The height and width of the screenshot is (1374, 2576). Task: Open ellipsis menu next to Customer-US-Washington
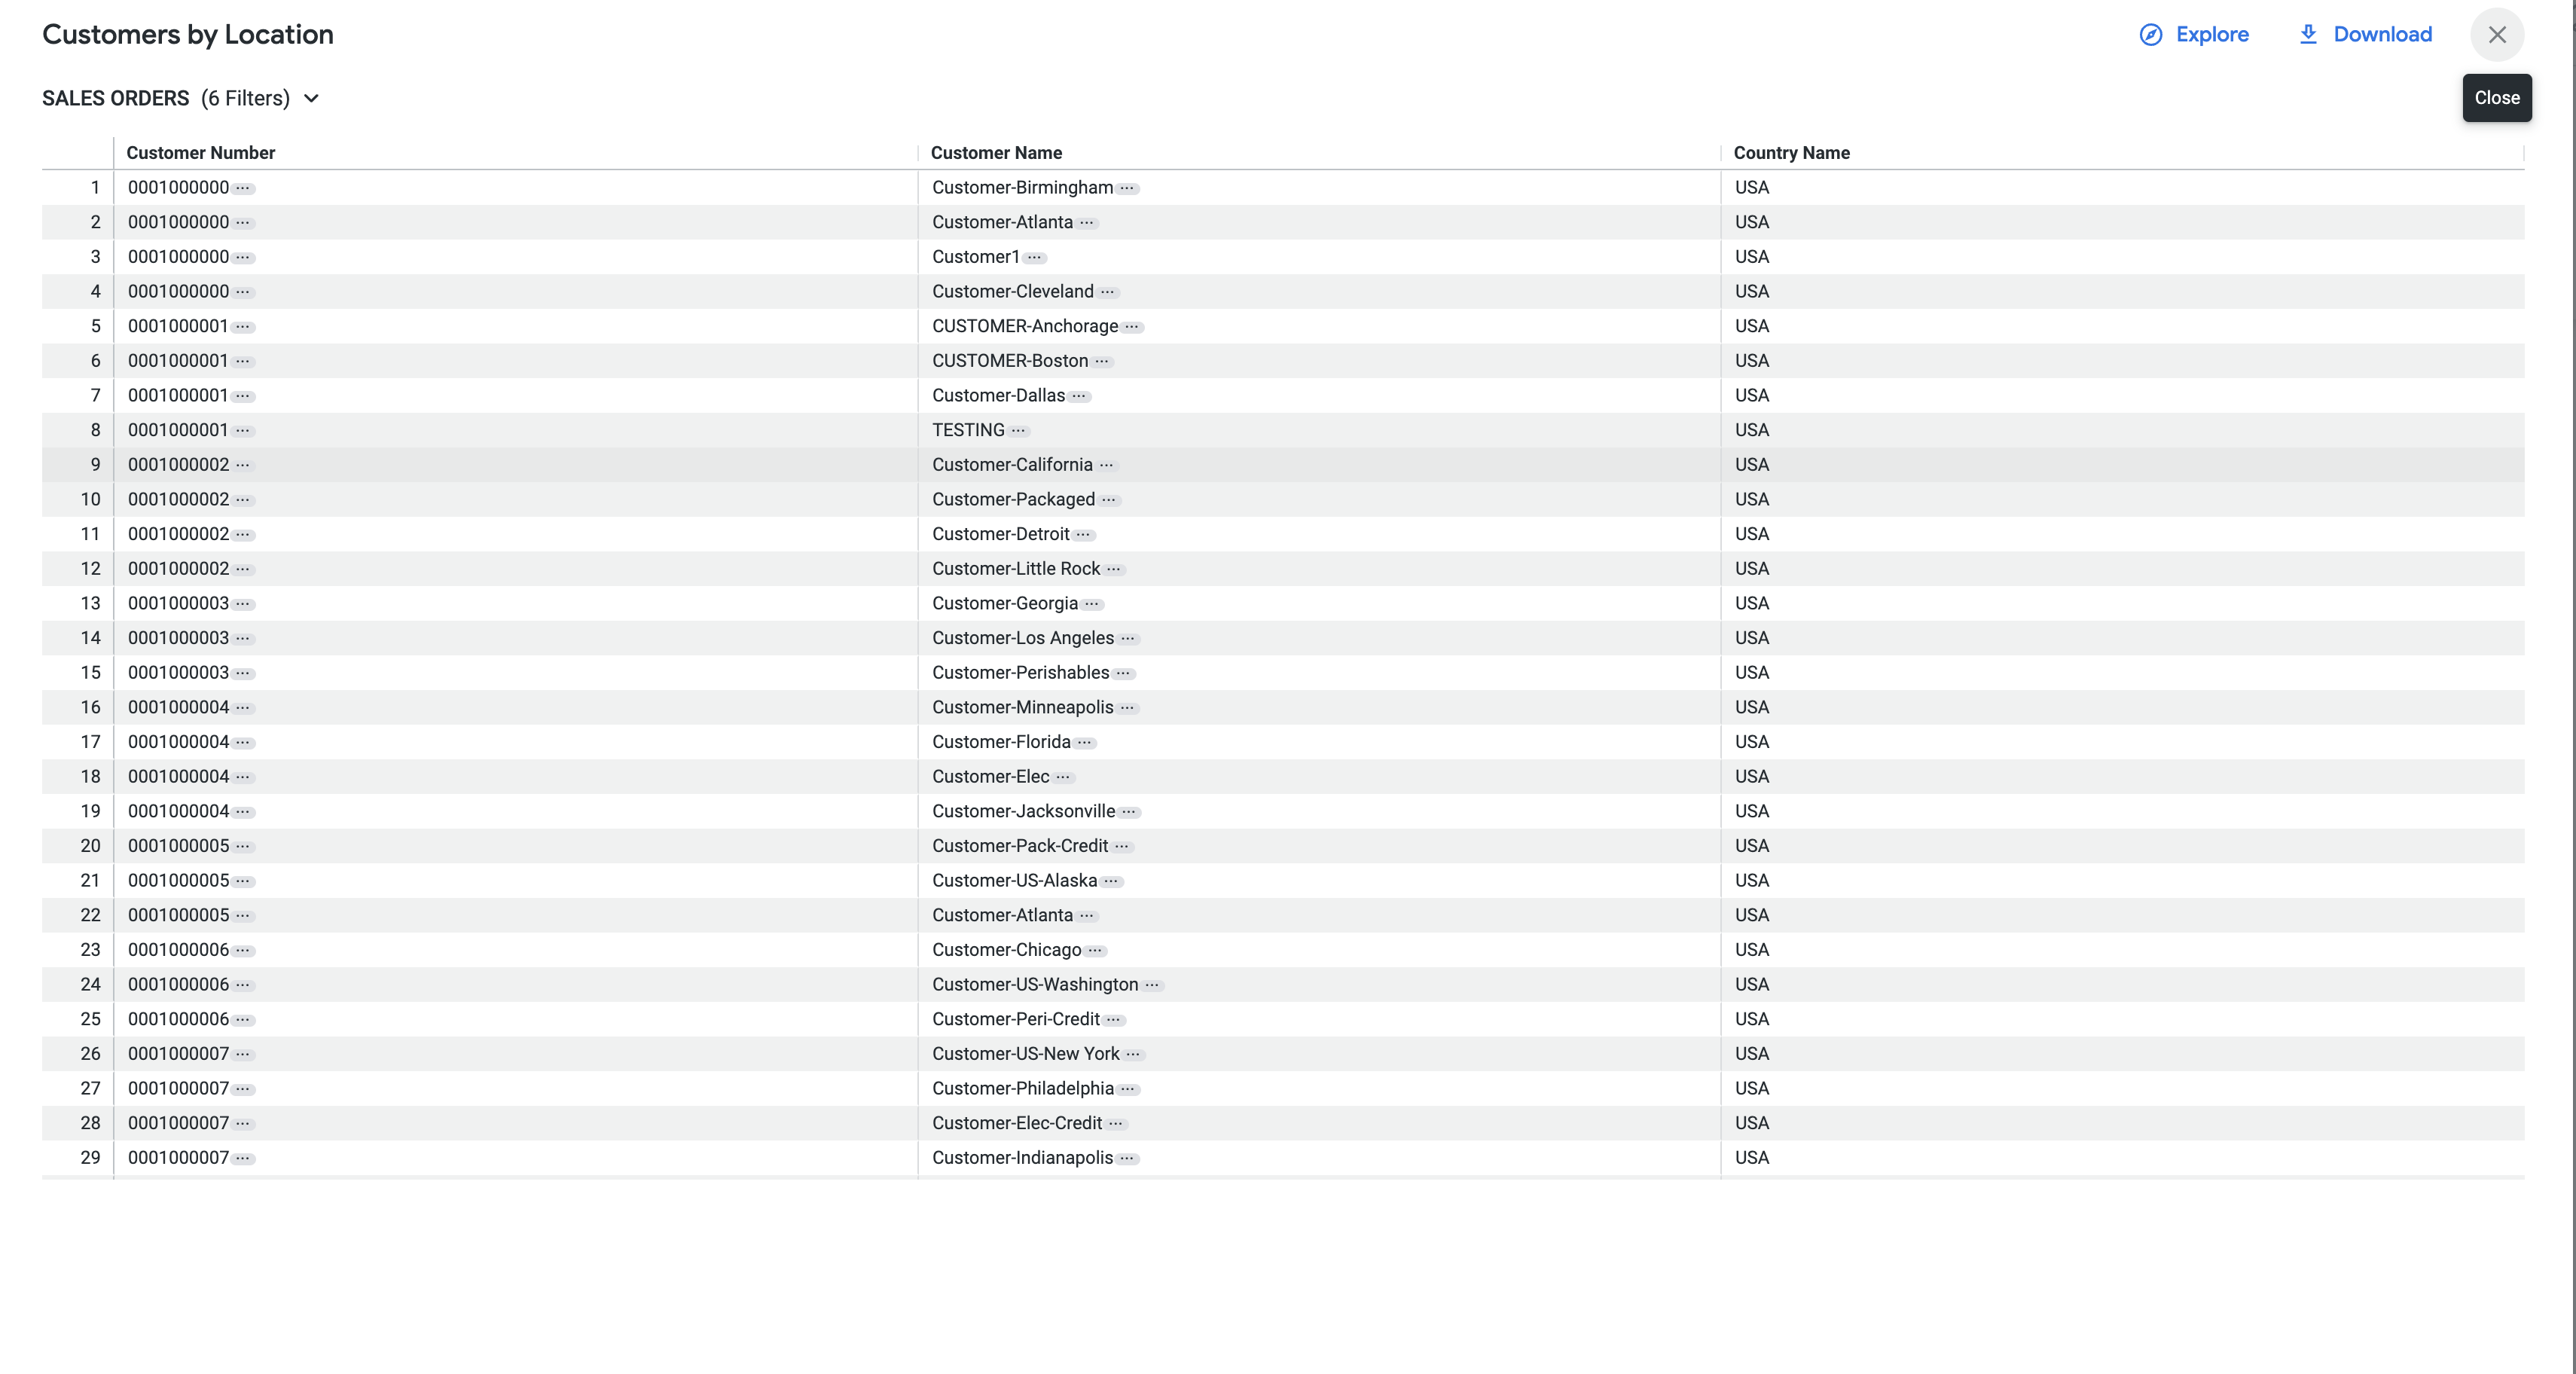point(1152,985)
